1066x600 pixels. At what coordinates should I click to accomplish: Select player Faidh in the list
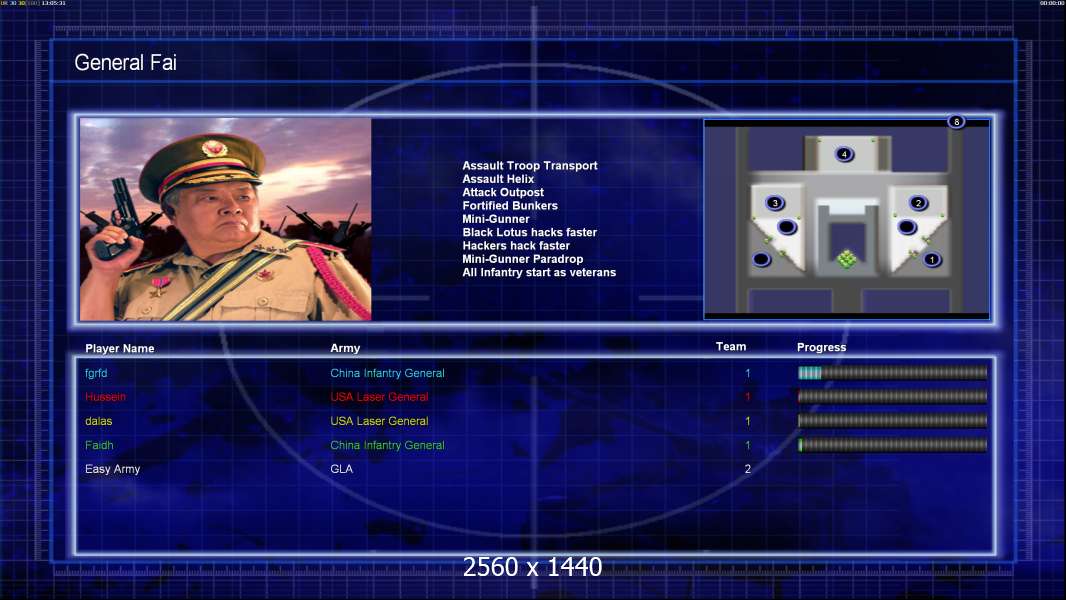pyautogui.click(x=99, y=445)
